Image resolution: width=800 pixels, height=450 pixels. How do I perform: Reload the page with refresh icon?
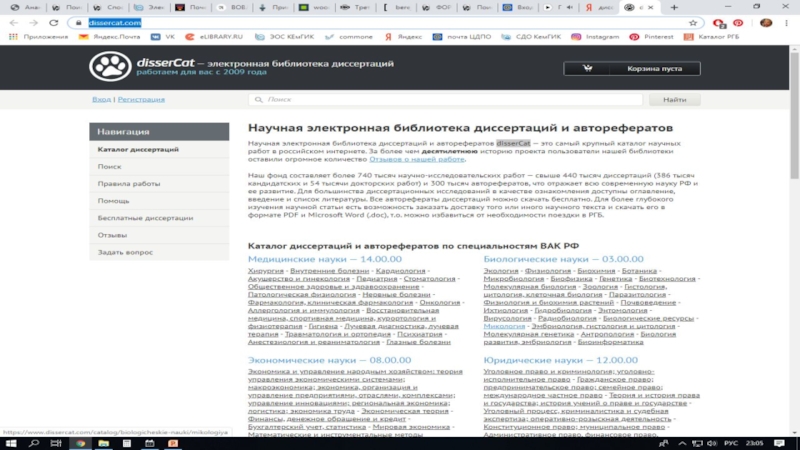click(x=52, y=22)
